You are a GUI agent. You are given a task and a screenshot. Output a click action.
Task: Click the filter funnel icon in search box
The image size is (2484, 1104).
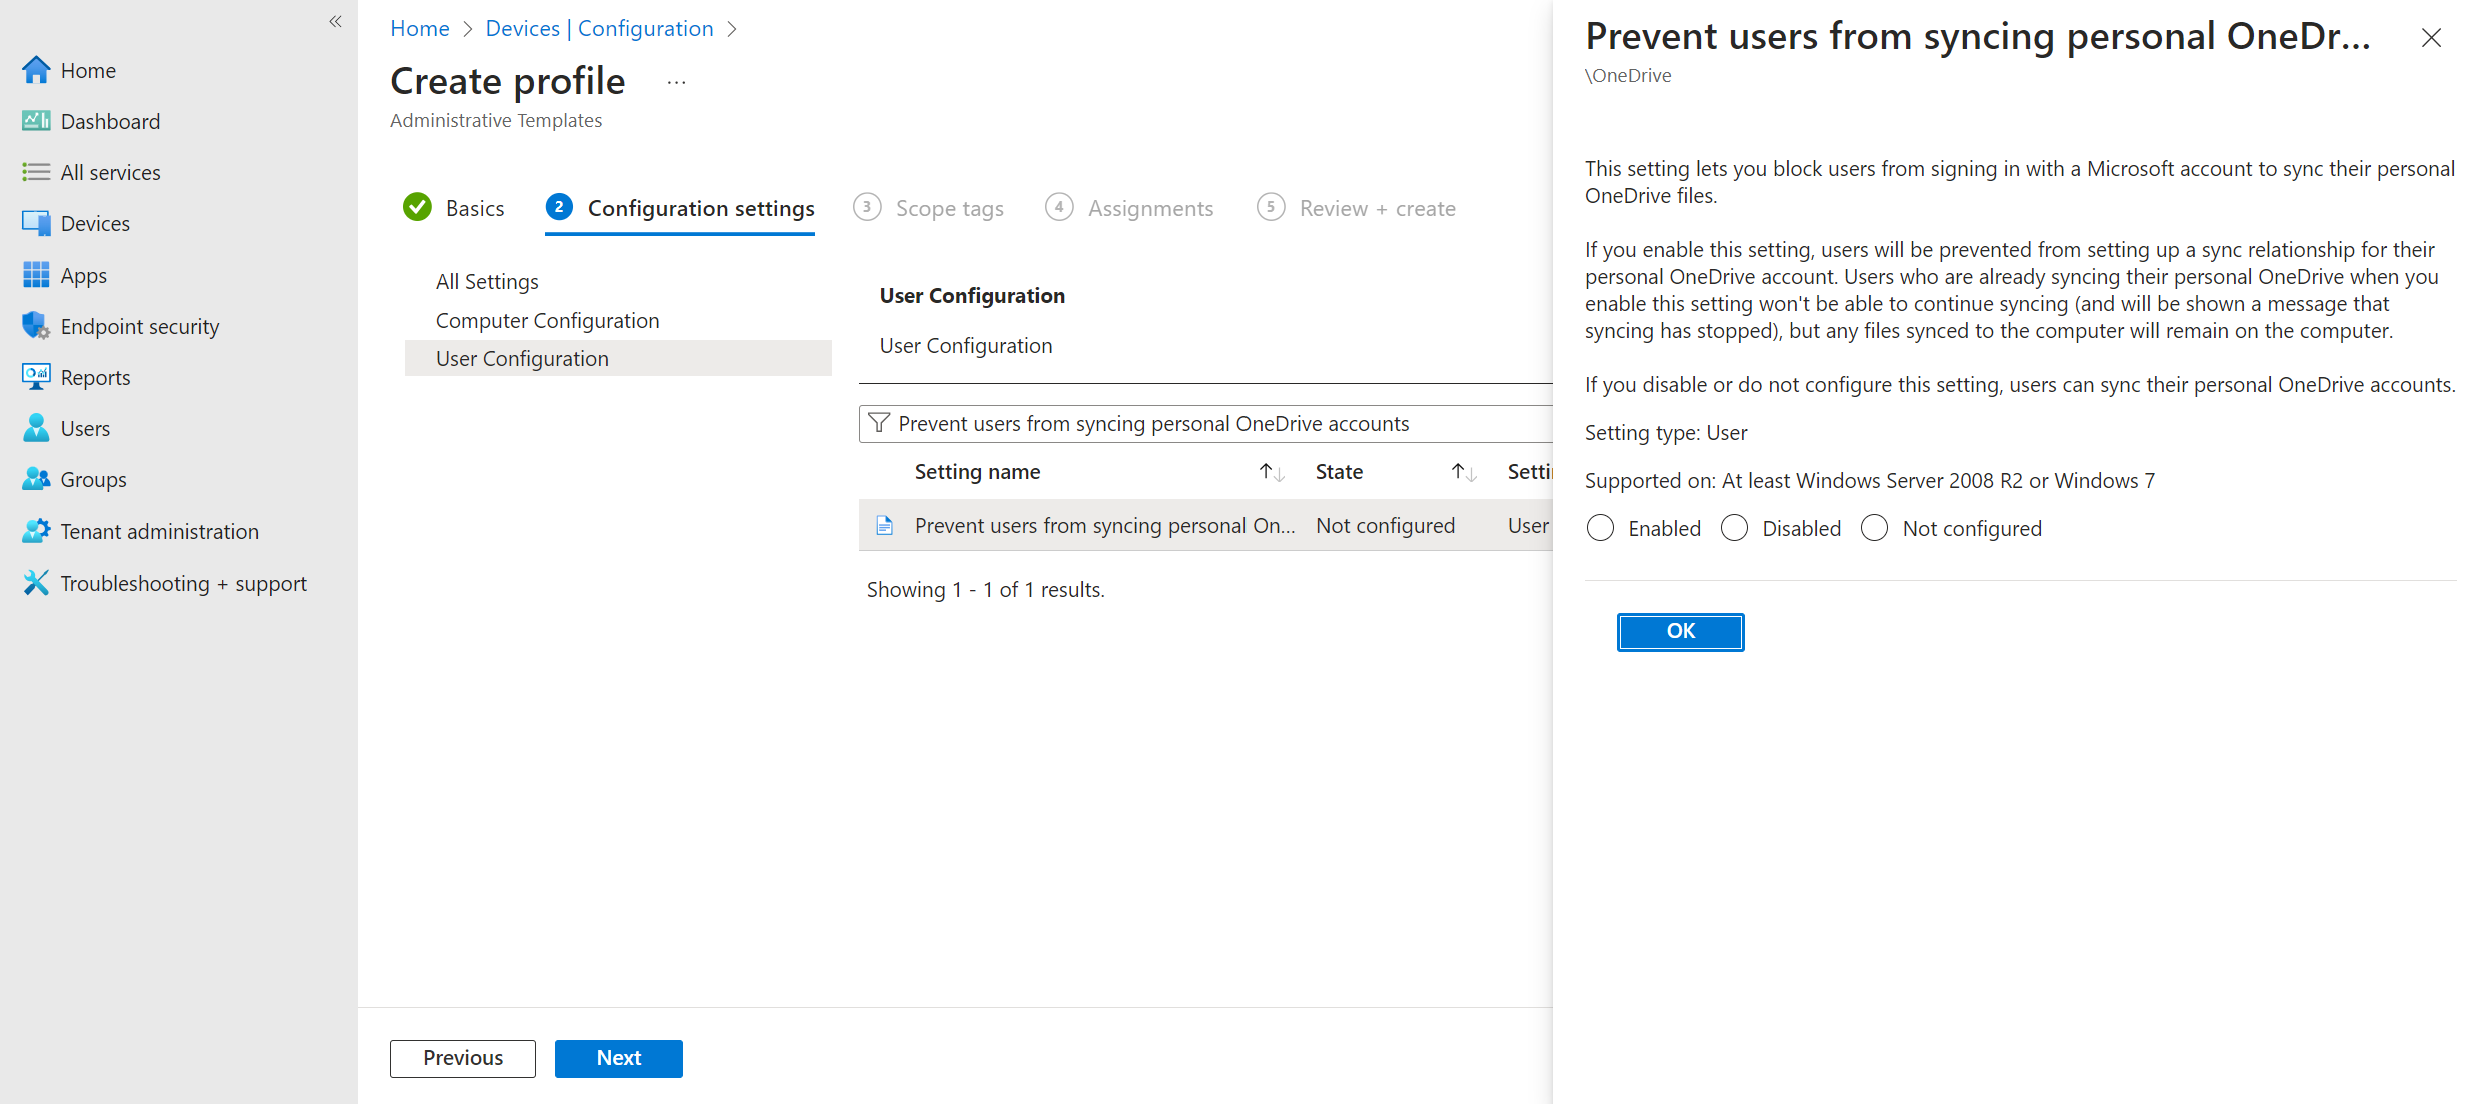click(879, 423)
